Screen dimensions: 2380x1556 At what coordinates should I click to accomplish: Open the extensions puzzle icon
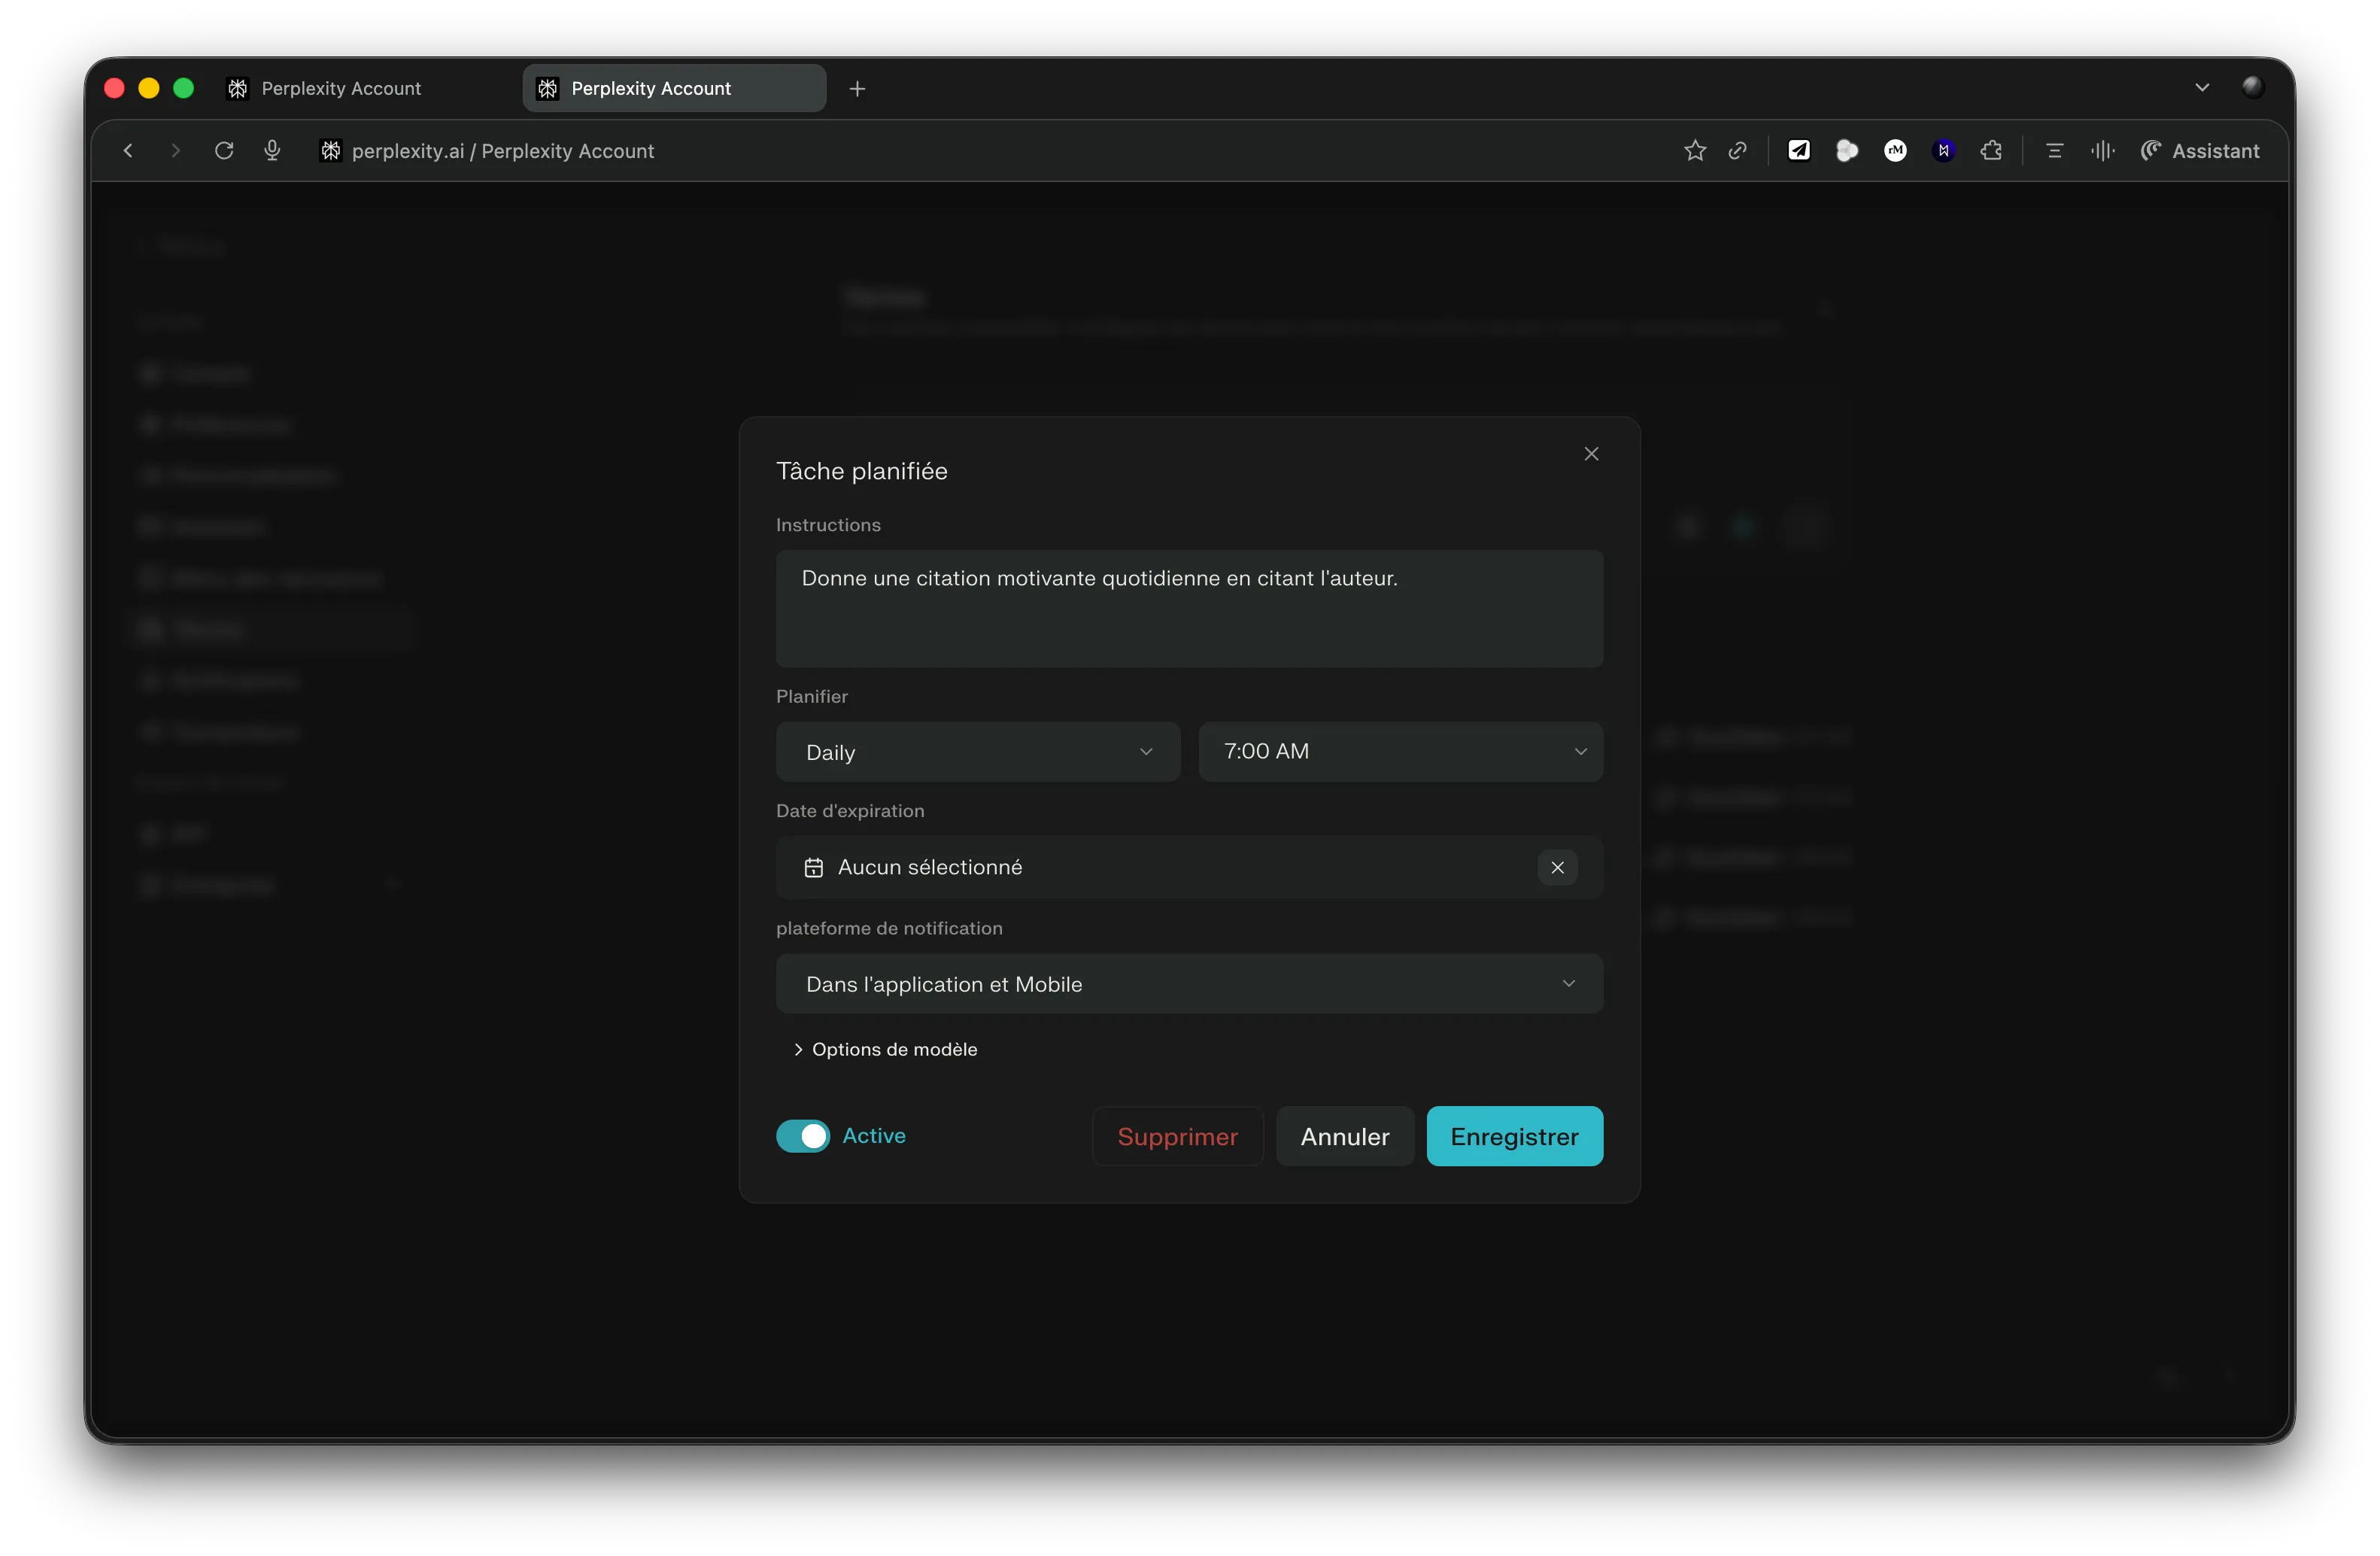(1991, 151)
